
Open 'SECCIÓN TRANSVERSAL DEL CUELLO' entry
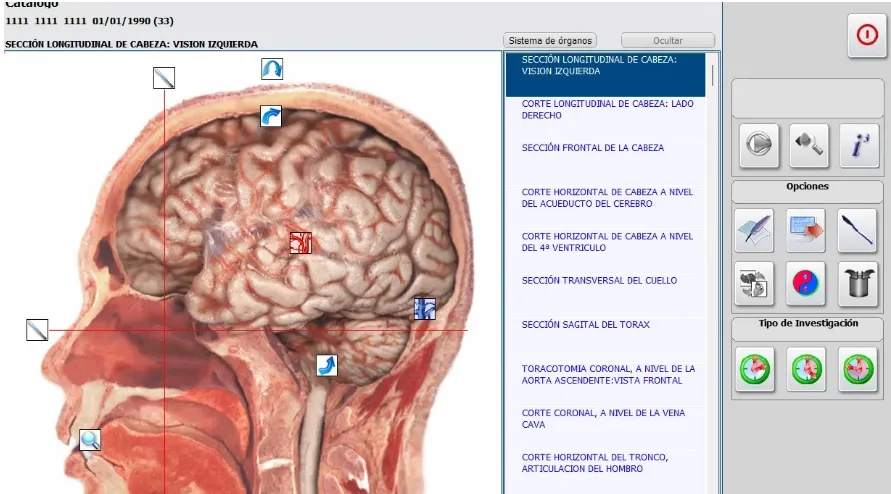(x=599, y=281)
